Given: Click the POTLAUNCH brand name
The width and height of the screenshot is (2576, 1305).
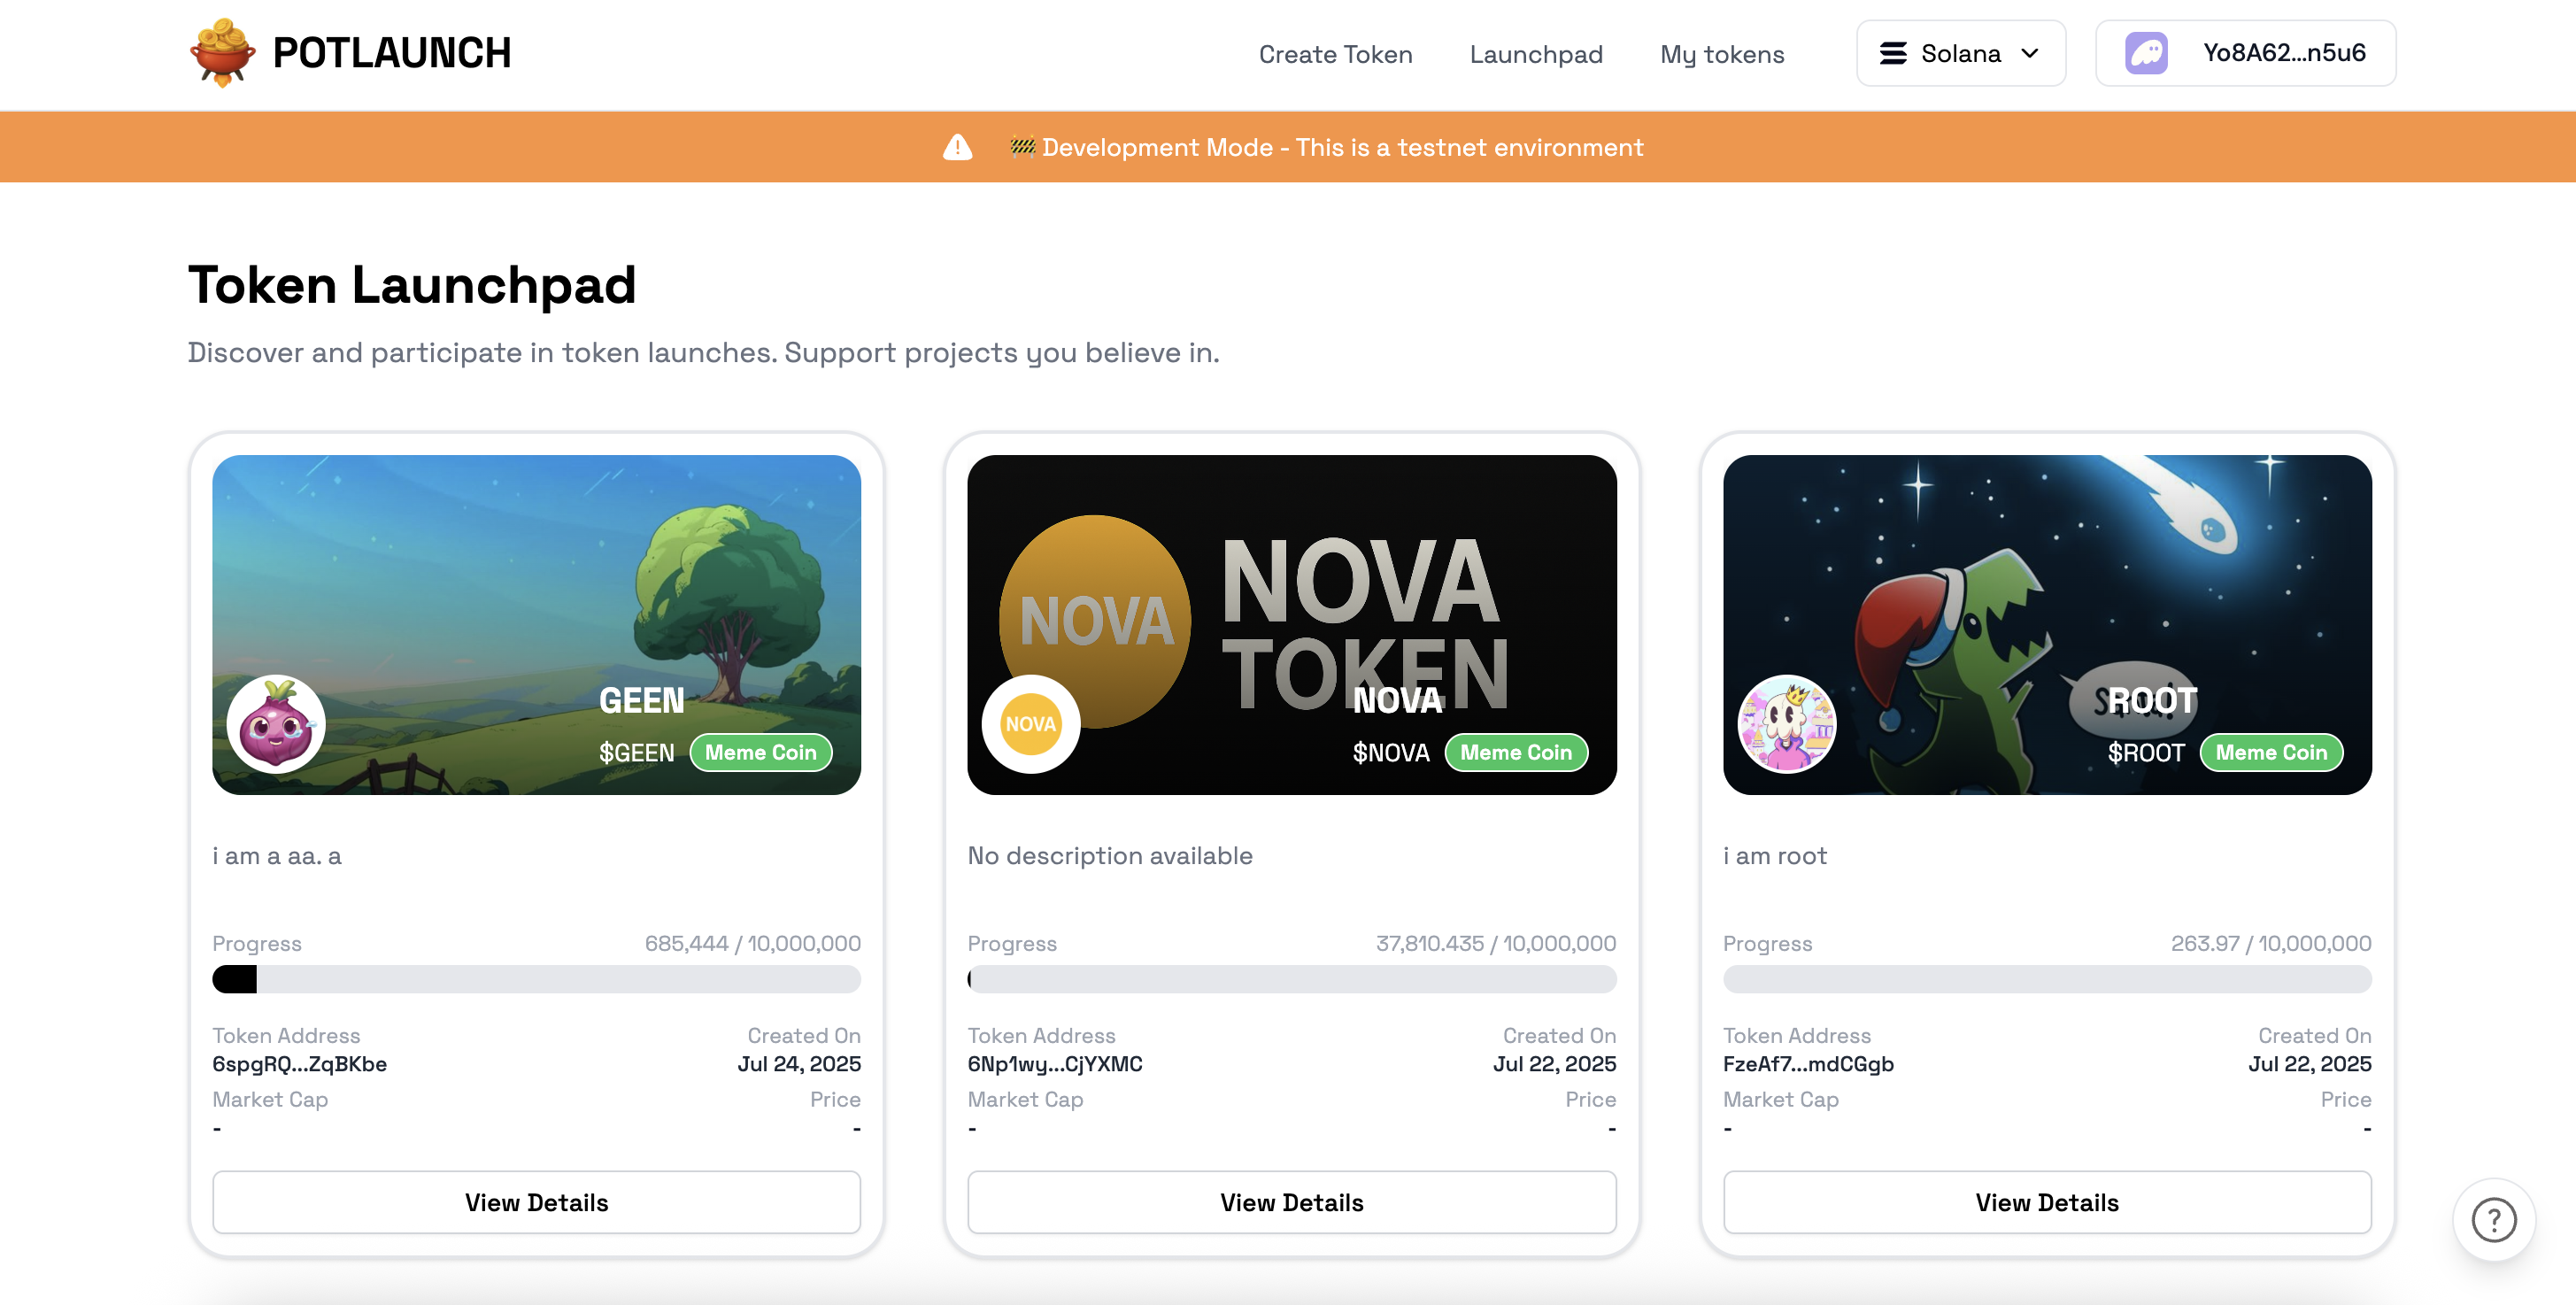Looking at the screenshot, I should 391,53.
